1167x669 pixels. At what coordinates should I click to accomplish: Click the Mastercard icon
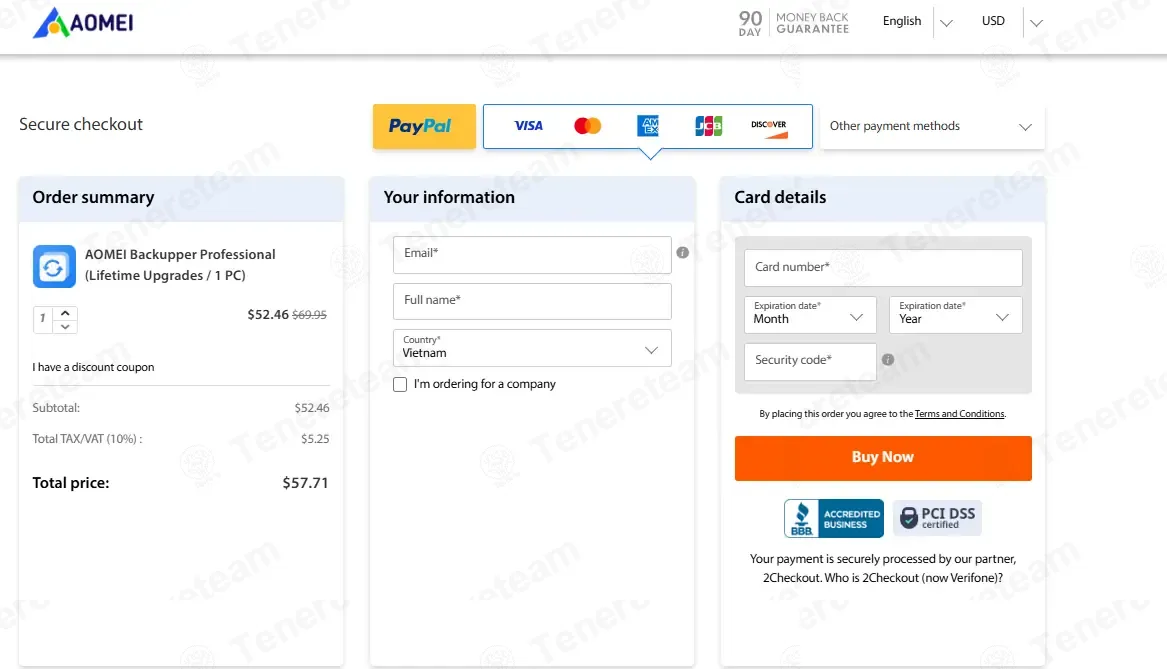pos(588,126)
